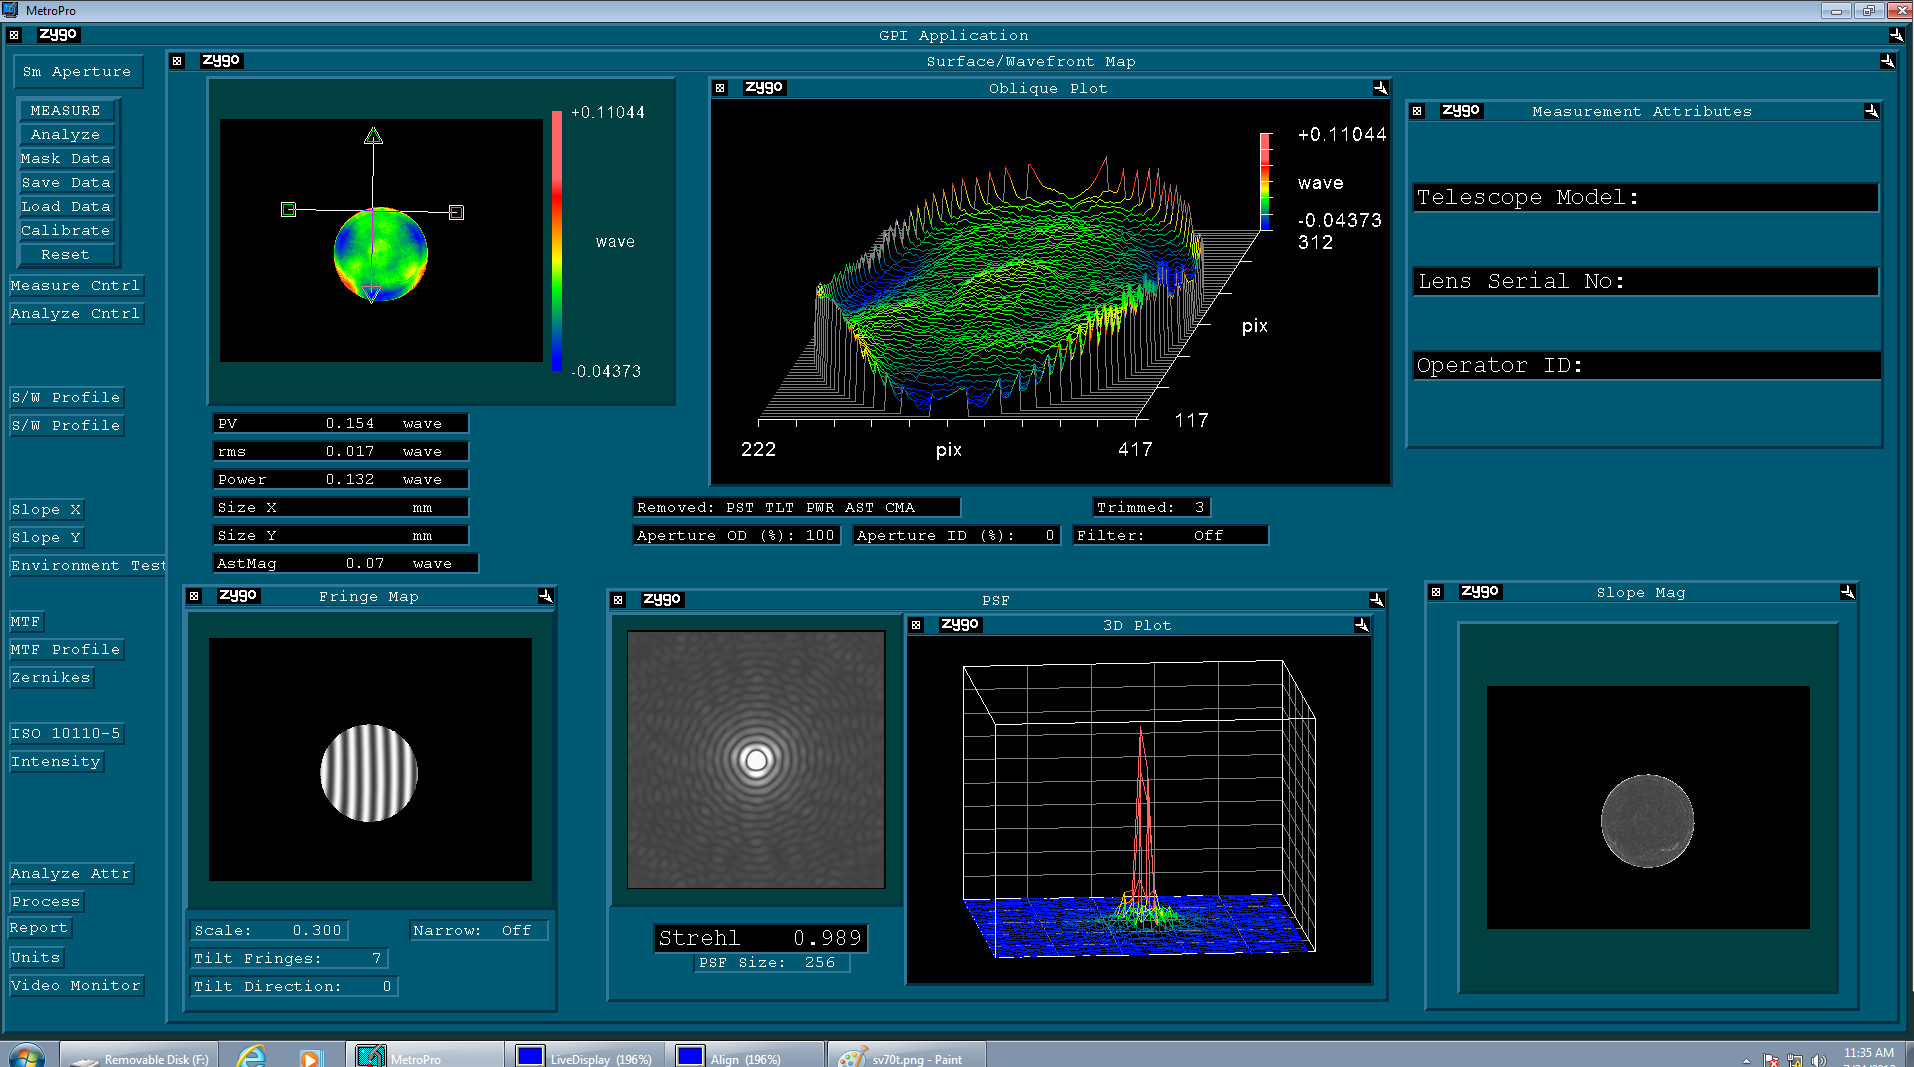Viewport: 1914px width, 1067px height.
Task: Open the Environment Test window
Action: click(88, 565)
